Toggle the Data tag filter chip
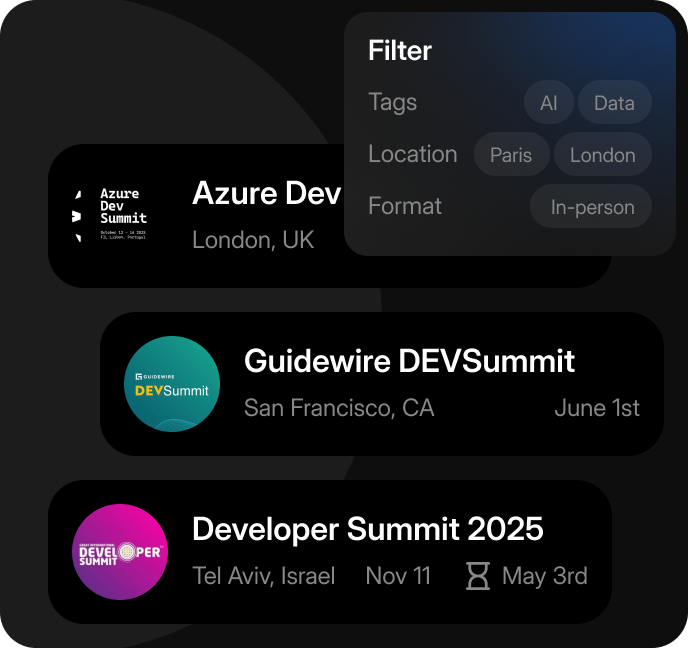The image size is (688, 648). coord(614,102)
